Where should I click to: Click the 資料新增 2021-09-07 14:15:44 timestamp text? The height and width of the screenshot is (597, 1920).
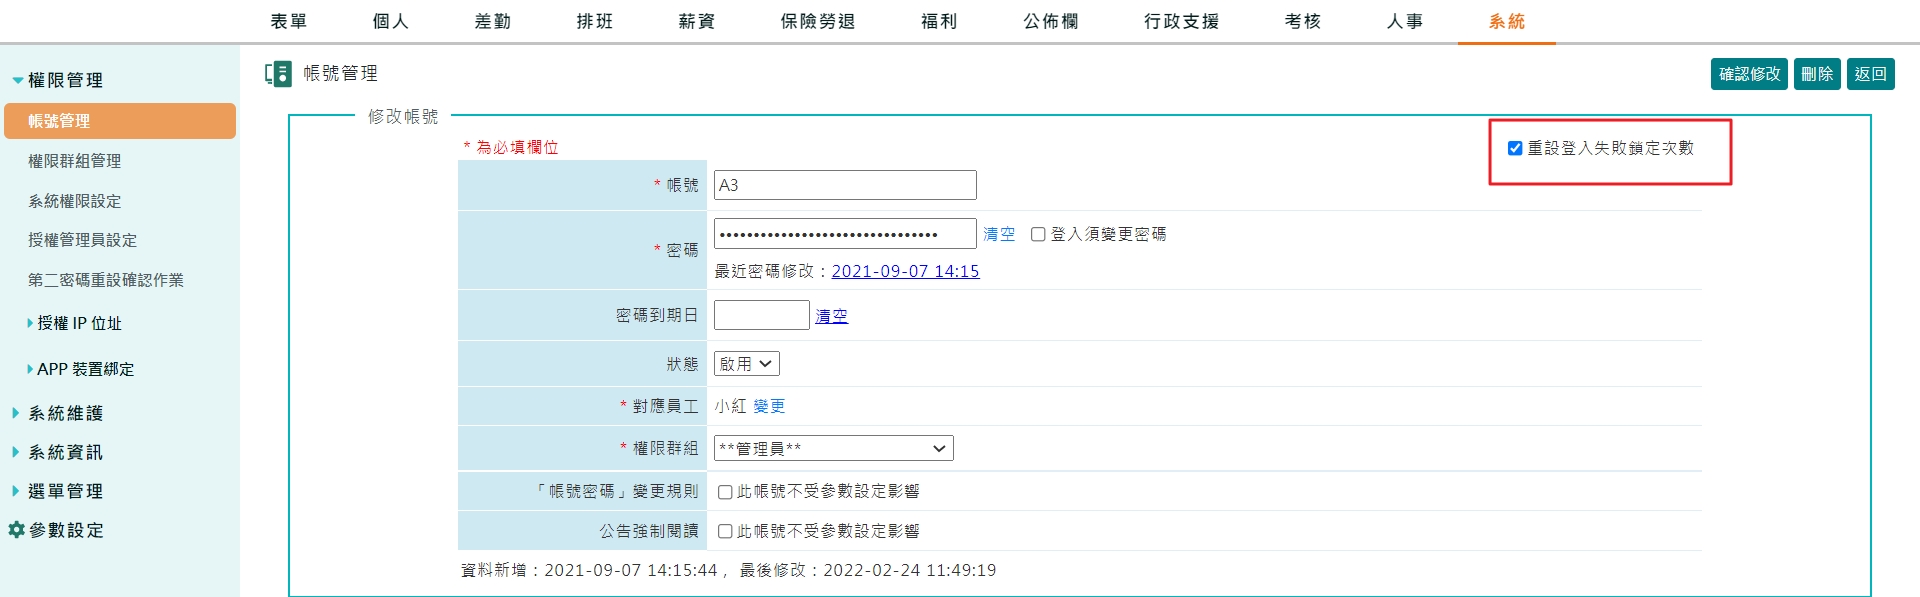[x=589, y=570]
